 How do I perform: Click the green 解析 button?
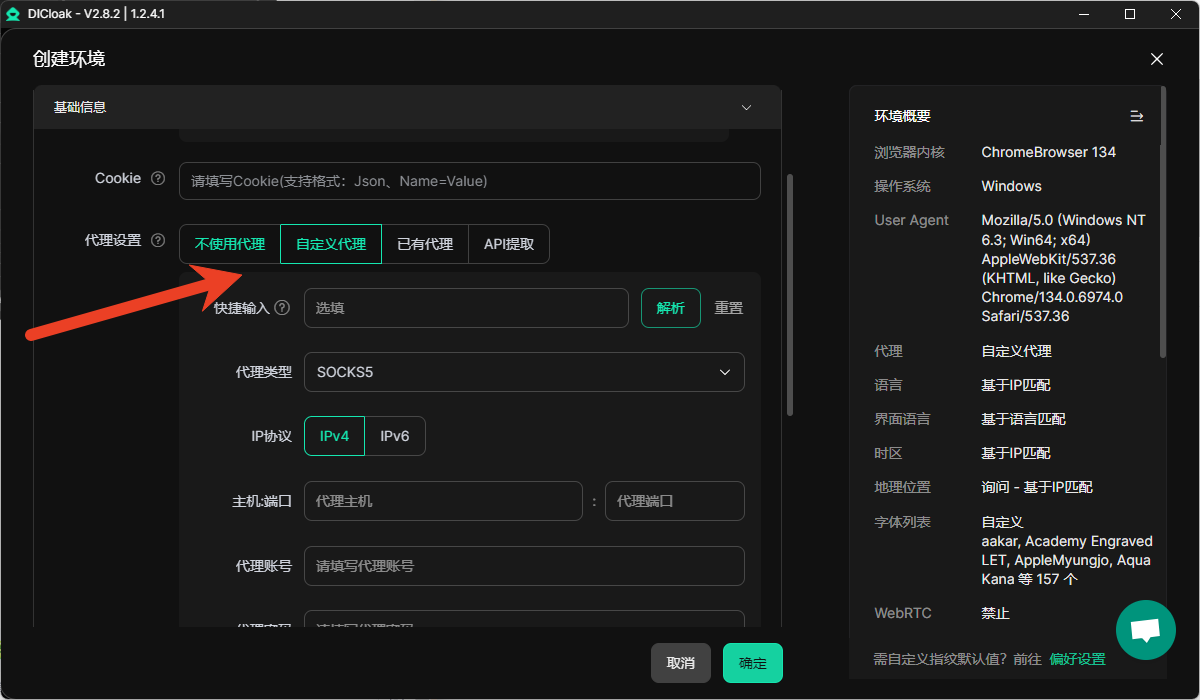(x=670, y=308)
